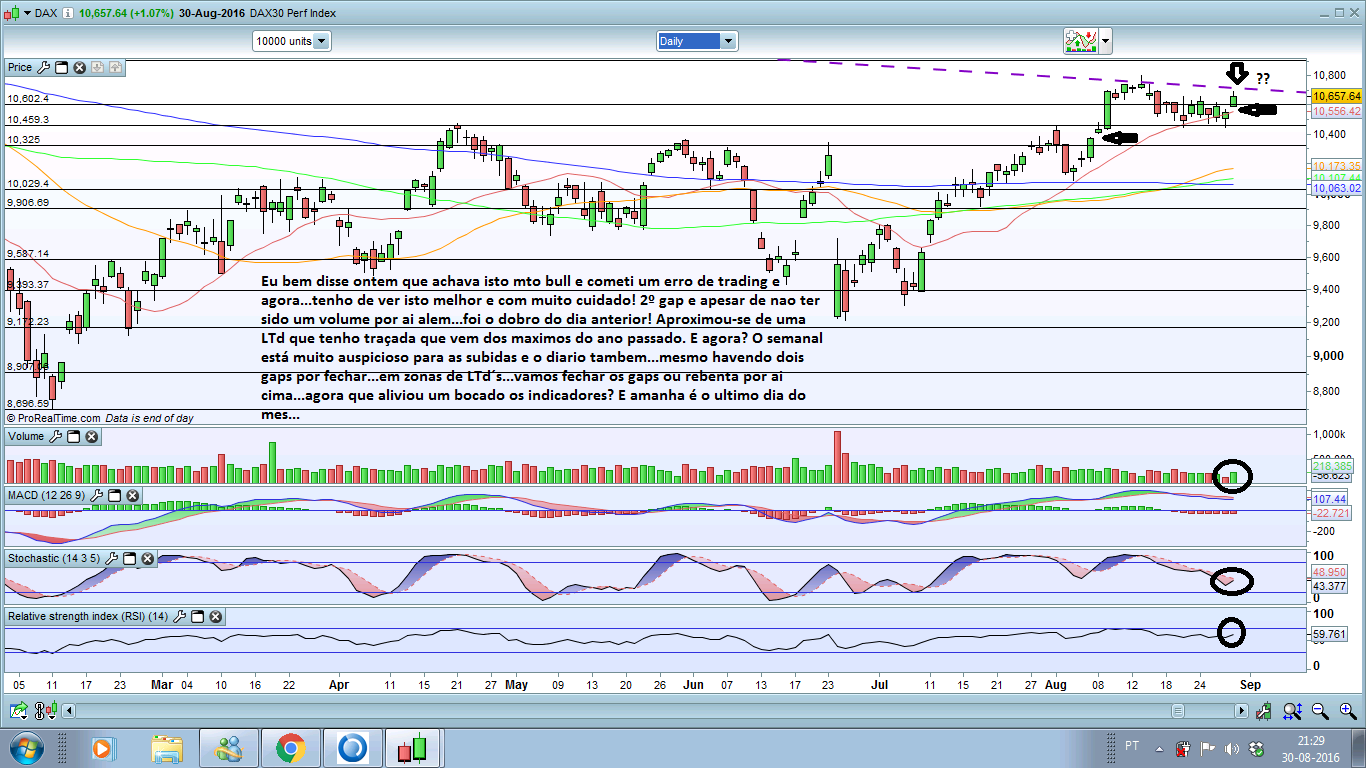Click the zoom out magnifier icon
This screenshot has height=768, width=1366.
(x=1320, y=711)
